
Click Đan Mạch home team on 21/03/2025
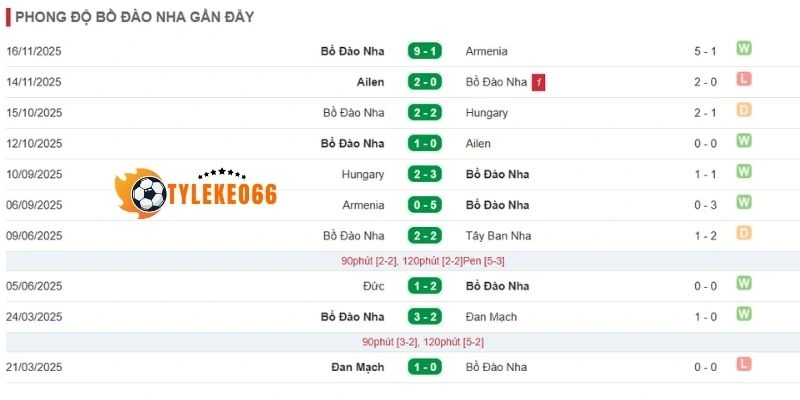[357, 367]
